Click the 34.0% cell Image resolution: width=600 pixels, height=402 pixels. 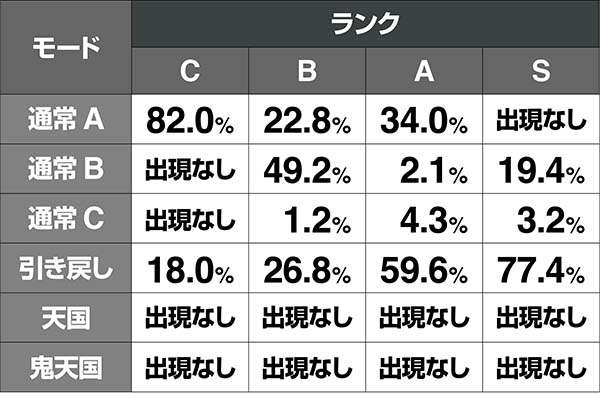click(424, 122)
